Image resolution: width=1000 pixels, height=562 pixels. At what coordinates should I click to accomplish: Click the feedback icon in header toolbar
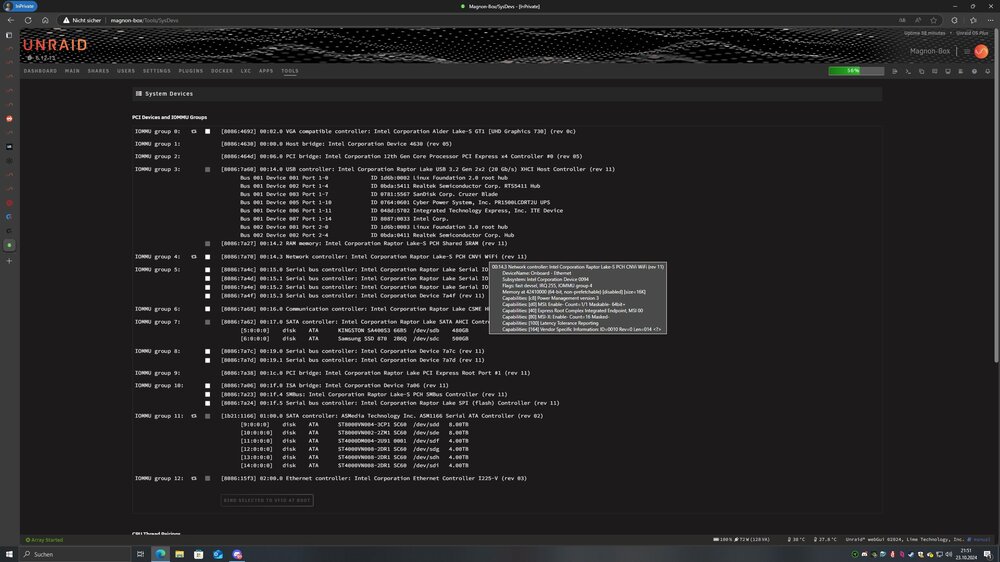click(x=935, y=71)
